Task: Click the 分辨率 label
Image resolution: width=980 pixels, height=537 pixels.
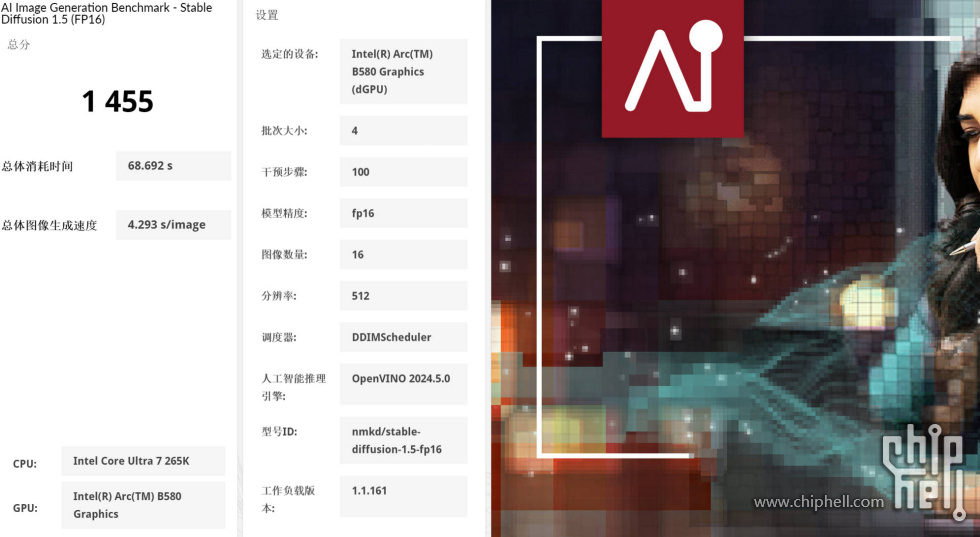Action: 279,296
